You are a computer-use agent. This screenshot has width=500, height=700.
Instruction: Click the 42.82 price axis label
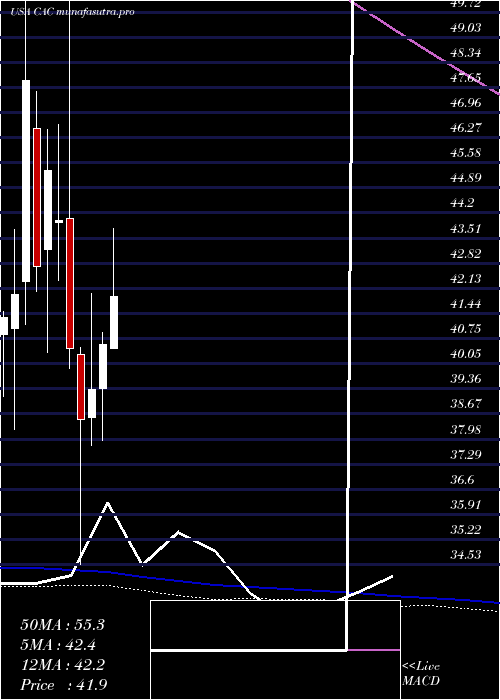tap(466, 254)
